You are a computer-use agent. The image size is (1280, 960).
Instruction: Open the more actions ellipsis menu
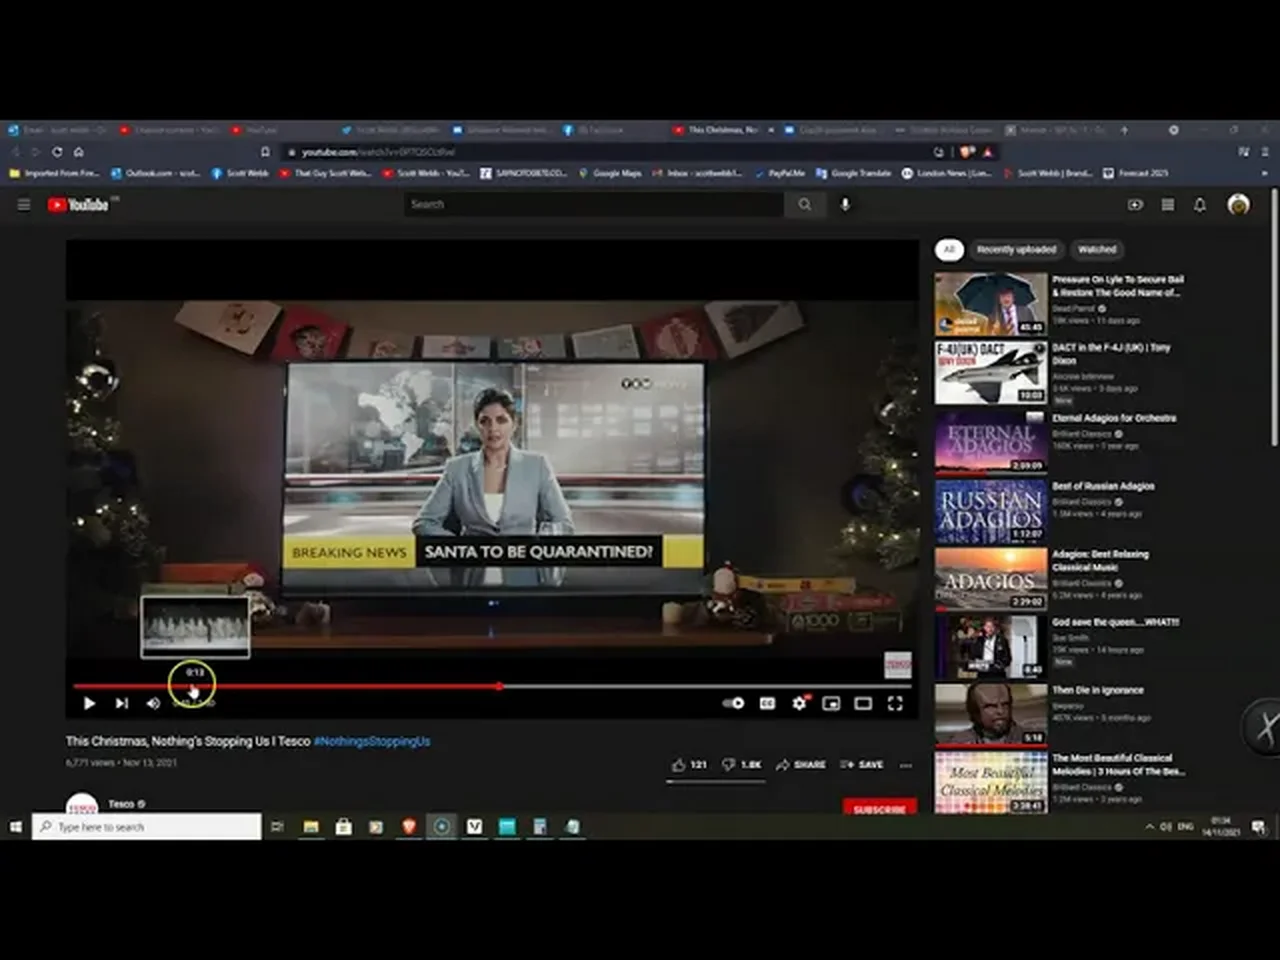pyautogui.click(x=906, y=765)
